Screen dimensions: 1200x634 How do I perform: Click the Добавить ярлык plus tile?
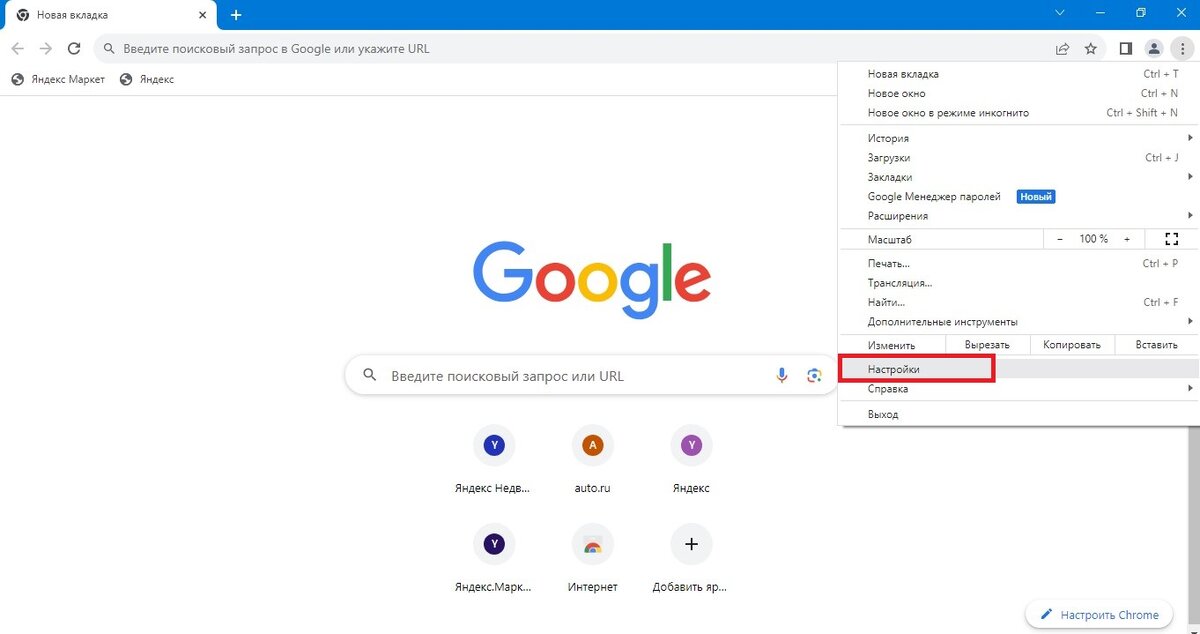[x=691, y=560]
